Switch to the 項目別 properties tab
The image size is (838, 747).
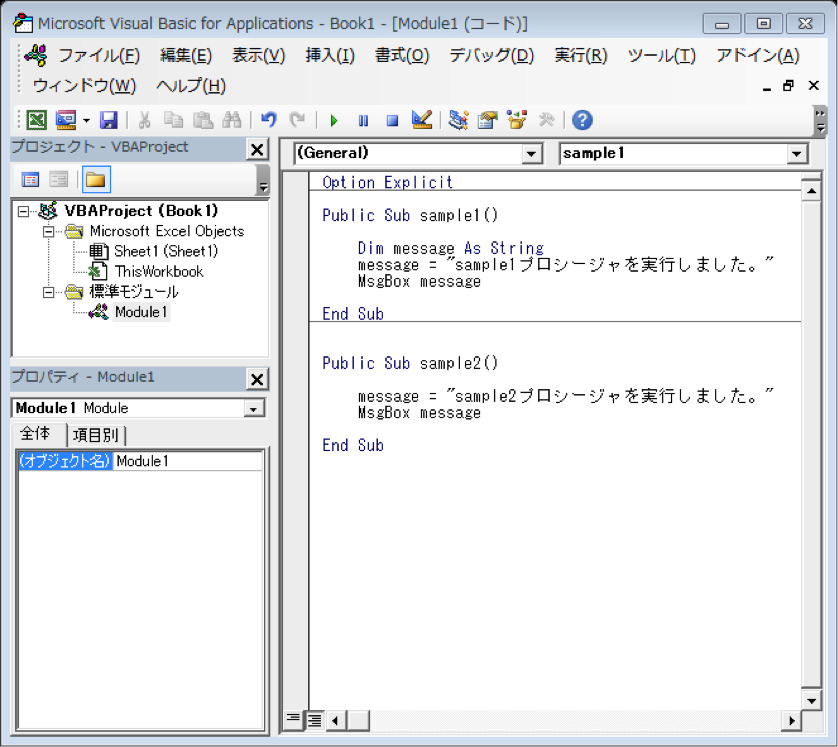tap(95, 435)
